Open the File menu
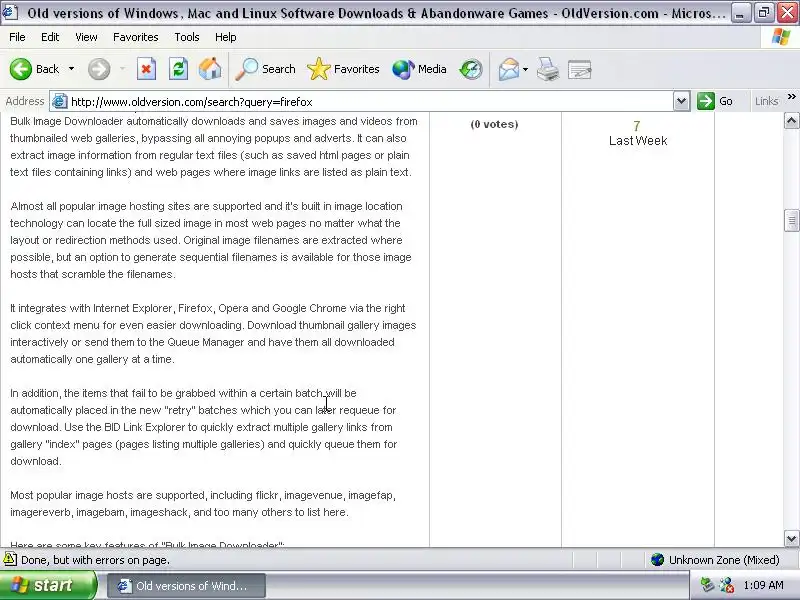 17,37
